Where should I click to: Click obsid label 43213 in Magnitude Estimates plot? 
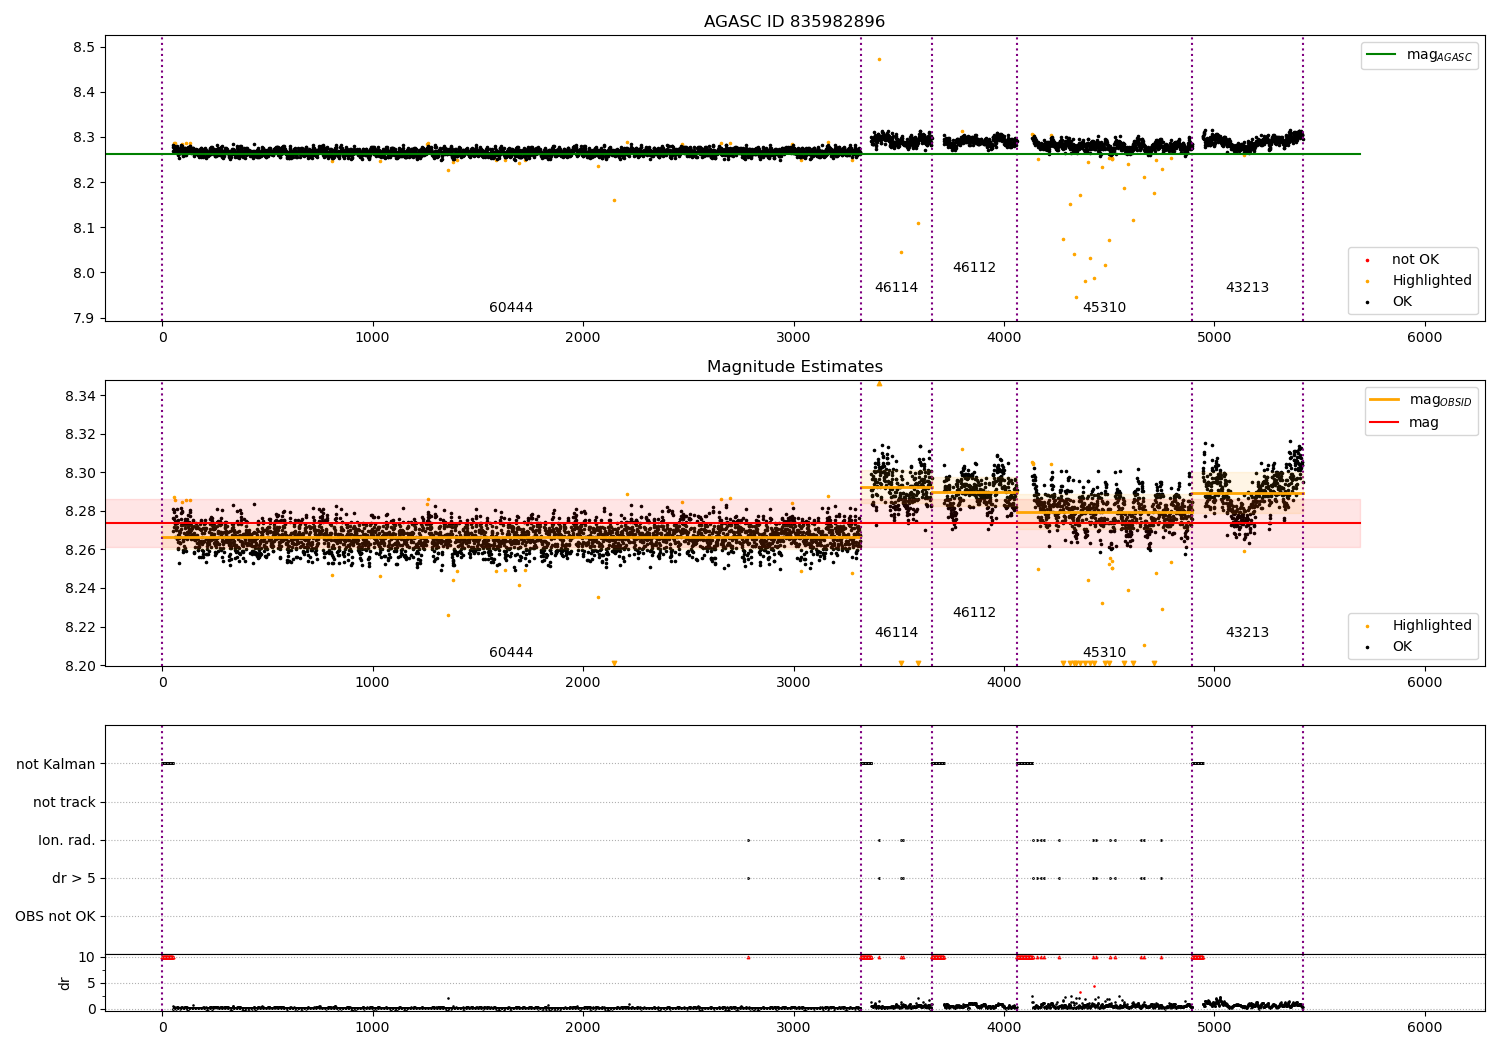(x=1247, y=633)
